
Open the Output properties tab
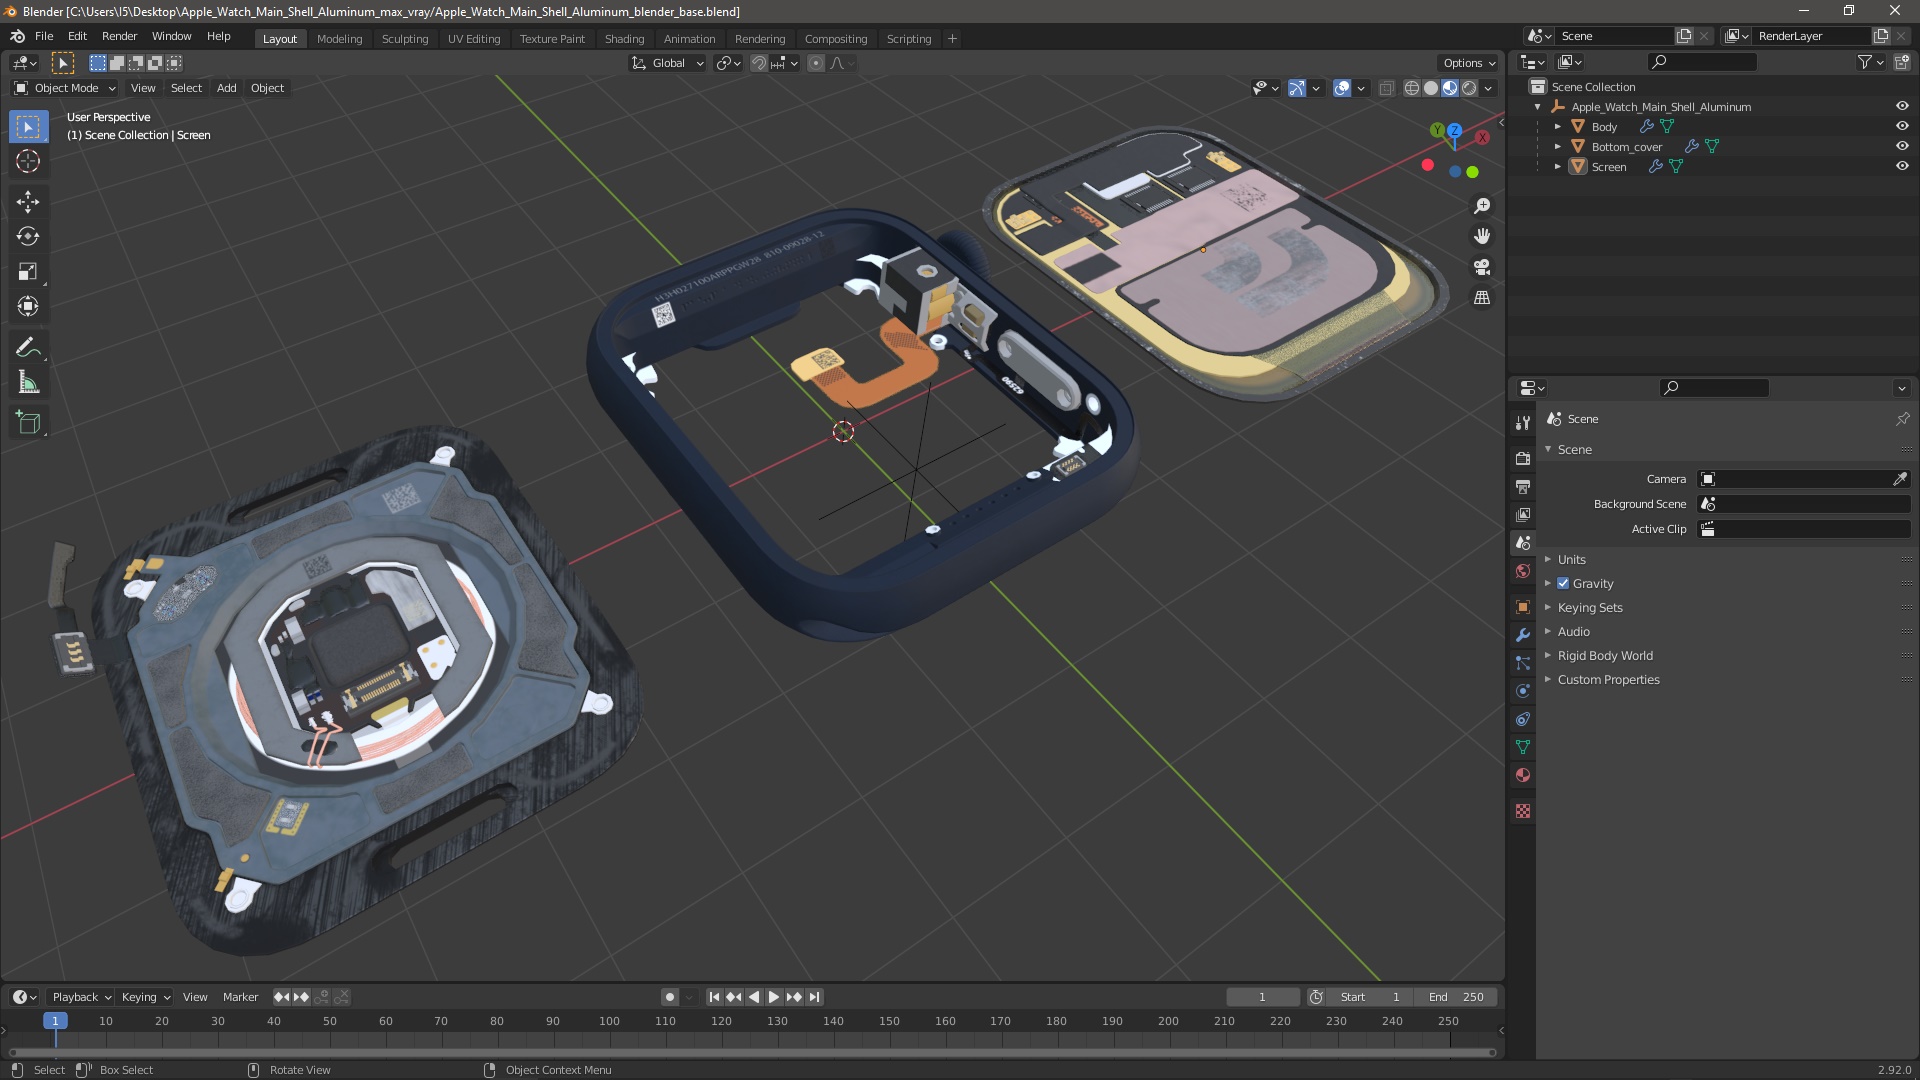point(1523,486)
